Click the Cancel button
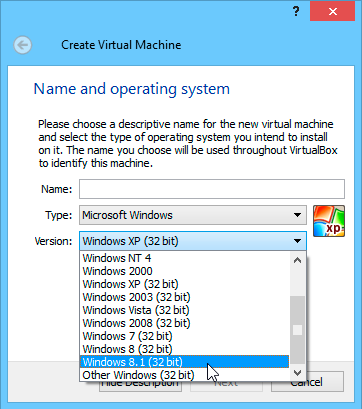Screen dimensions: 362x409 tap(307, 382)
